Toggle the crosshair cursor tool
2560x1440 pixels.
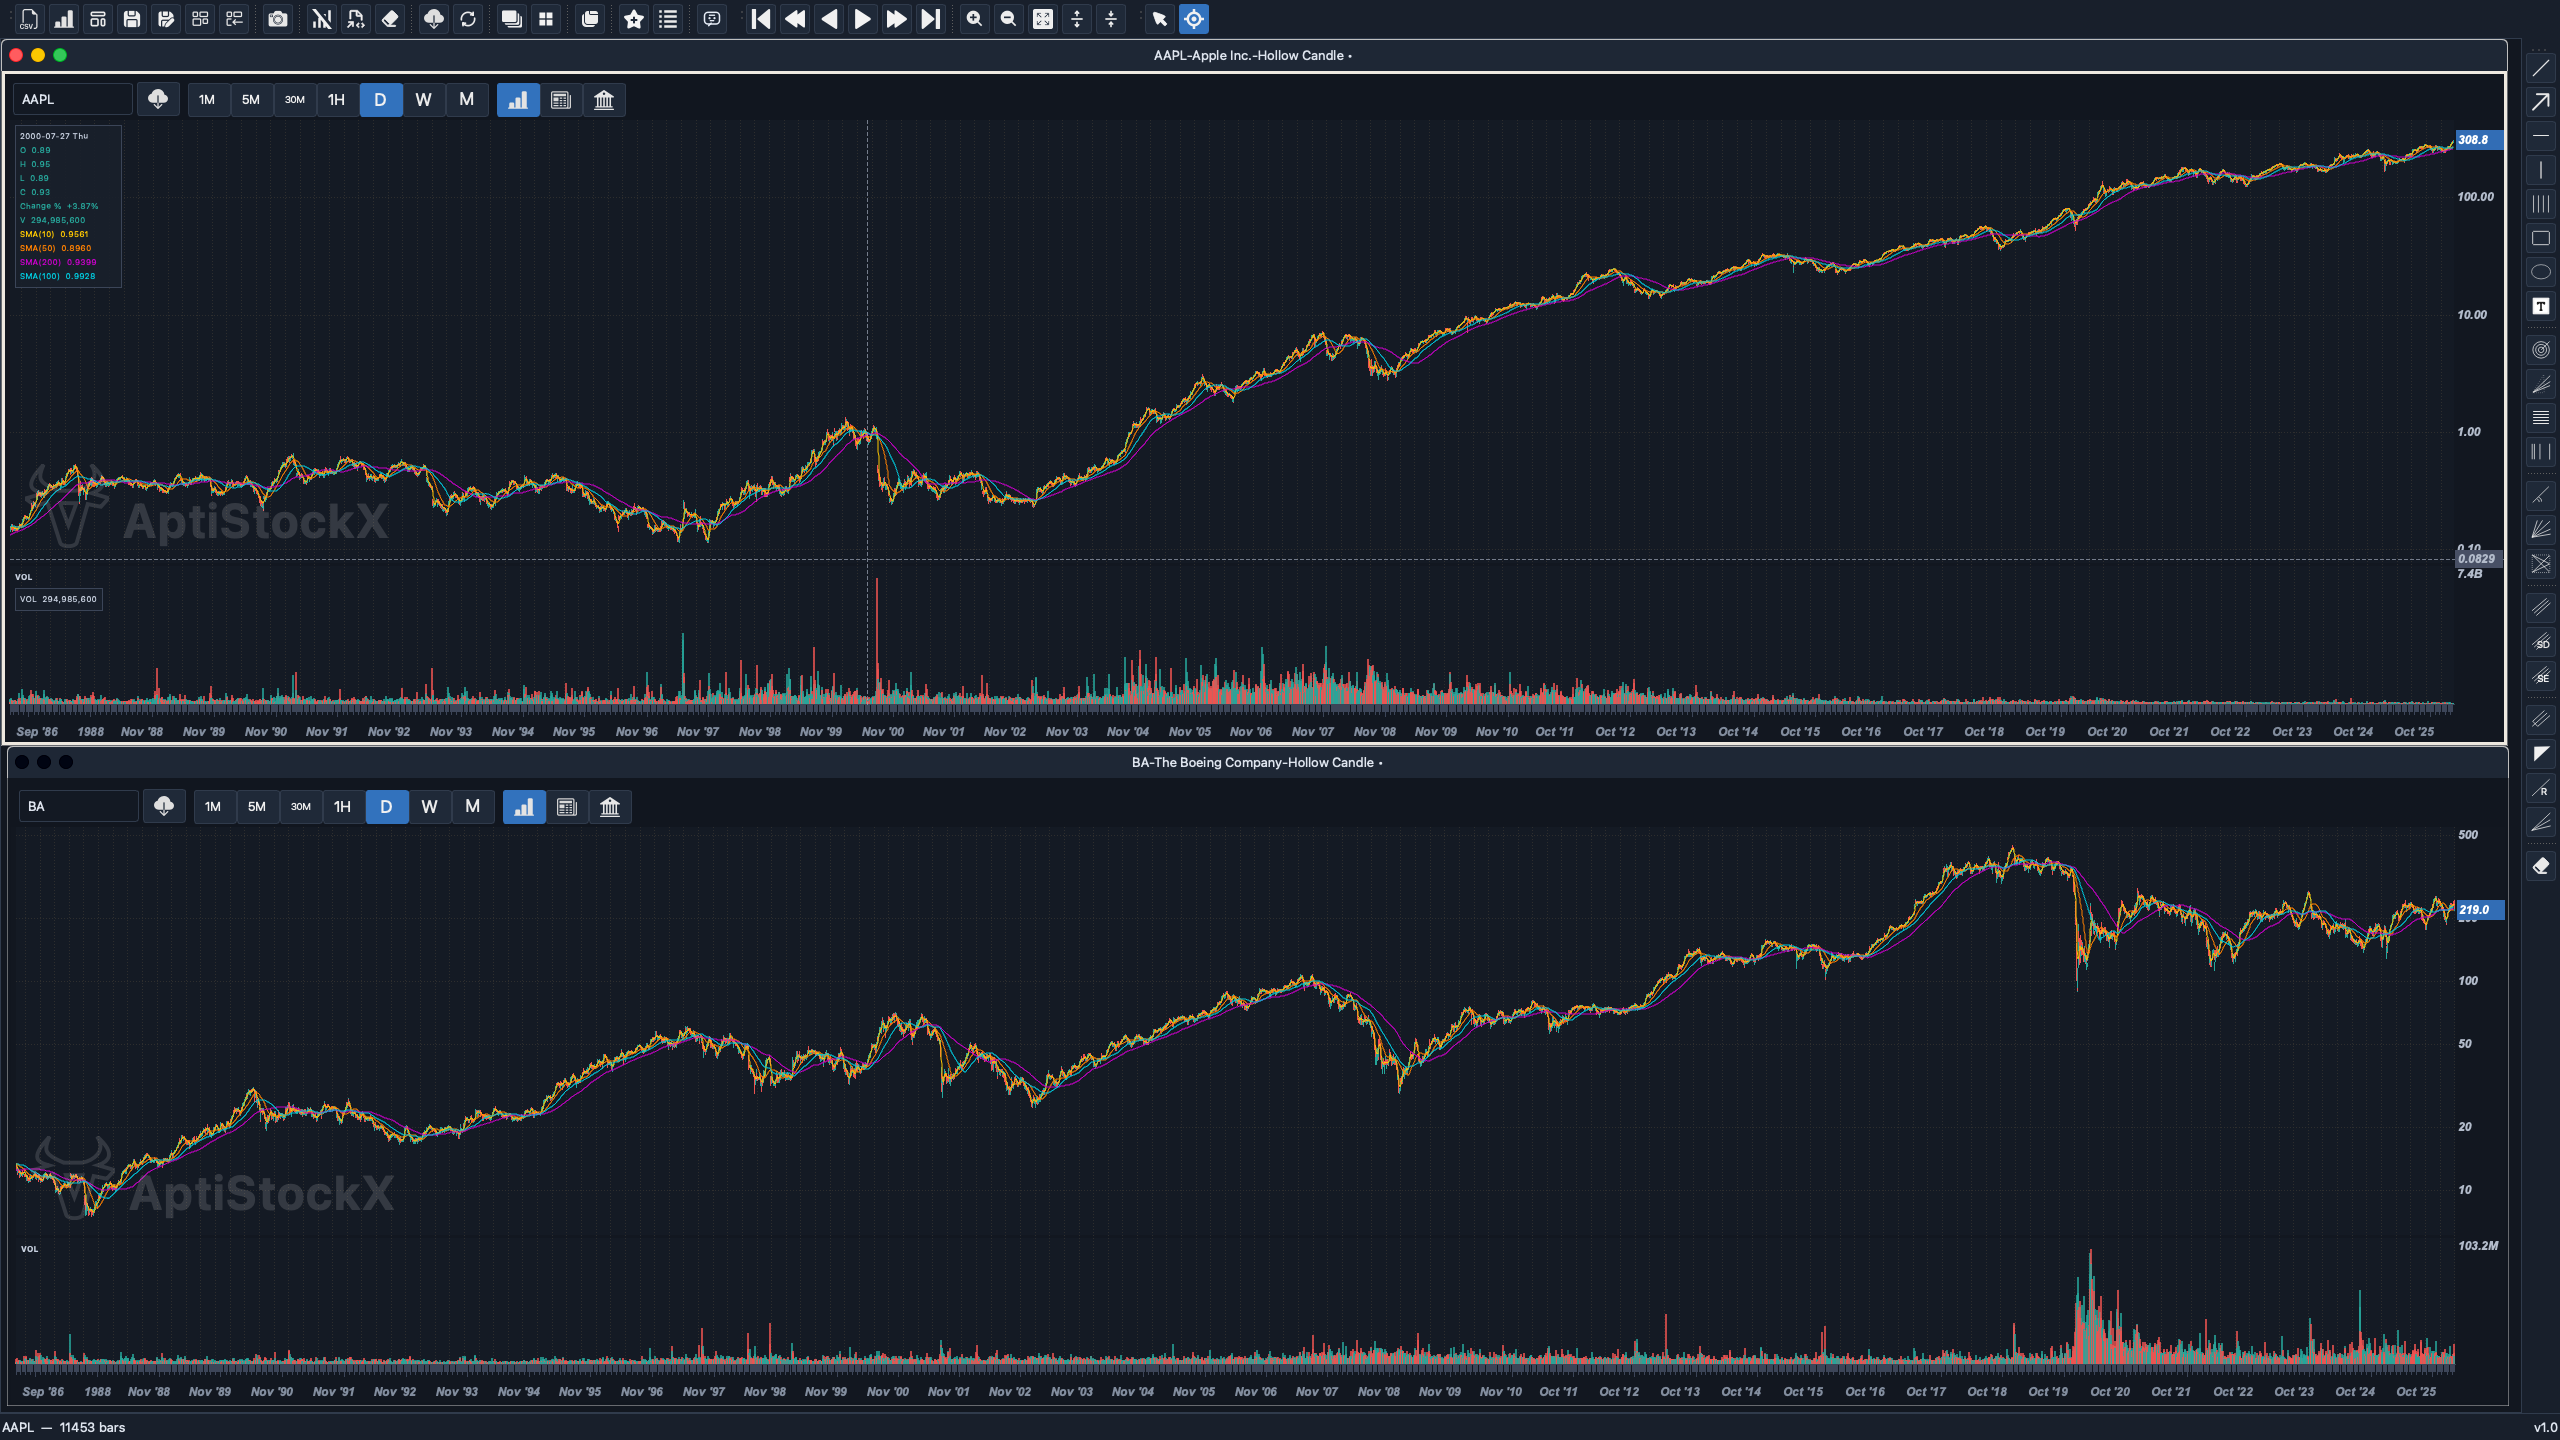pos(1194,19)
